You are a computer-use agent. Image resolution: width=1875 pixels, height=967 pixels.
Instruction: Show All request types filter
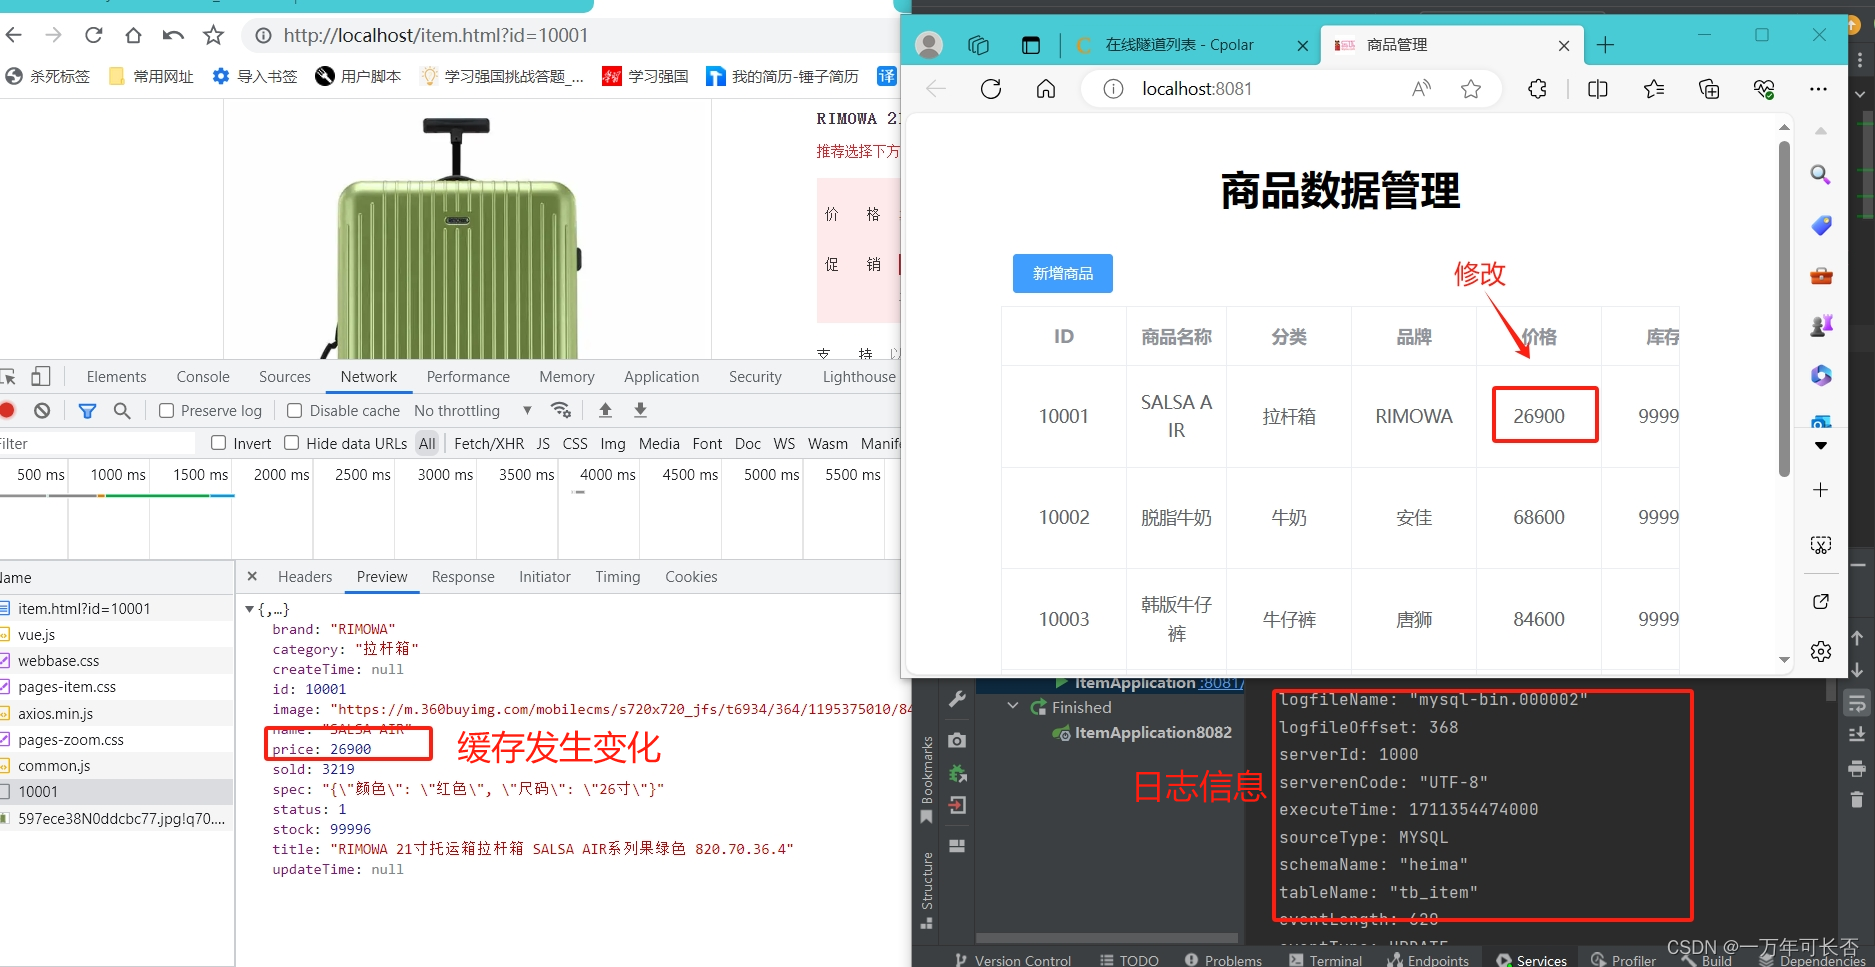(x=427, y=443)
